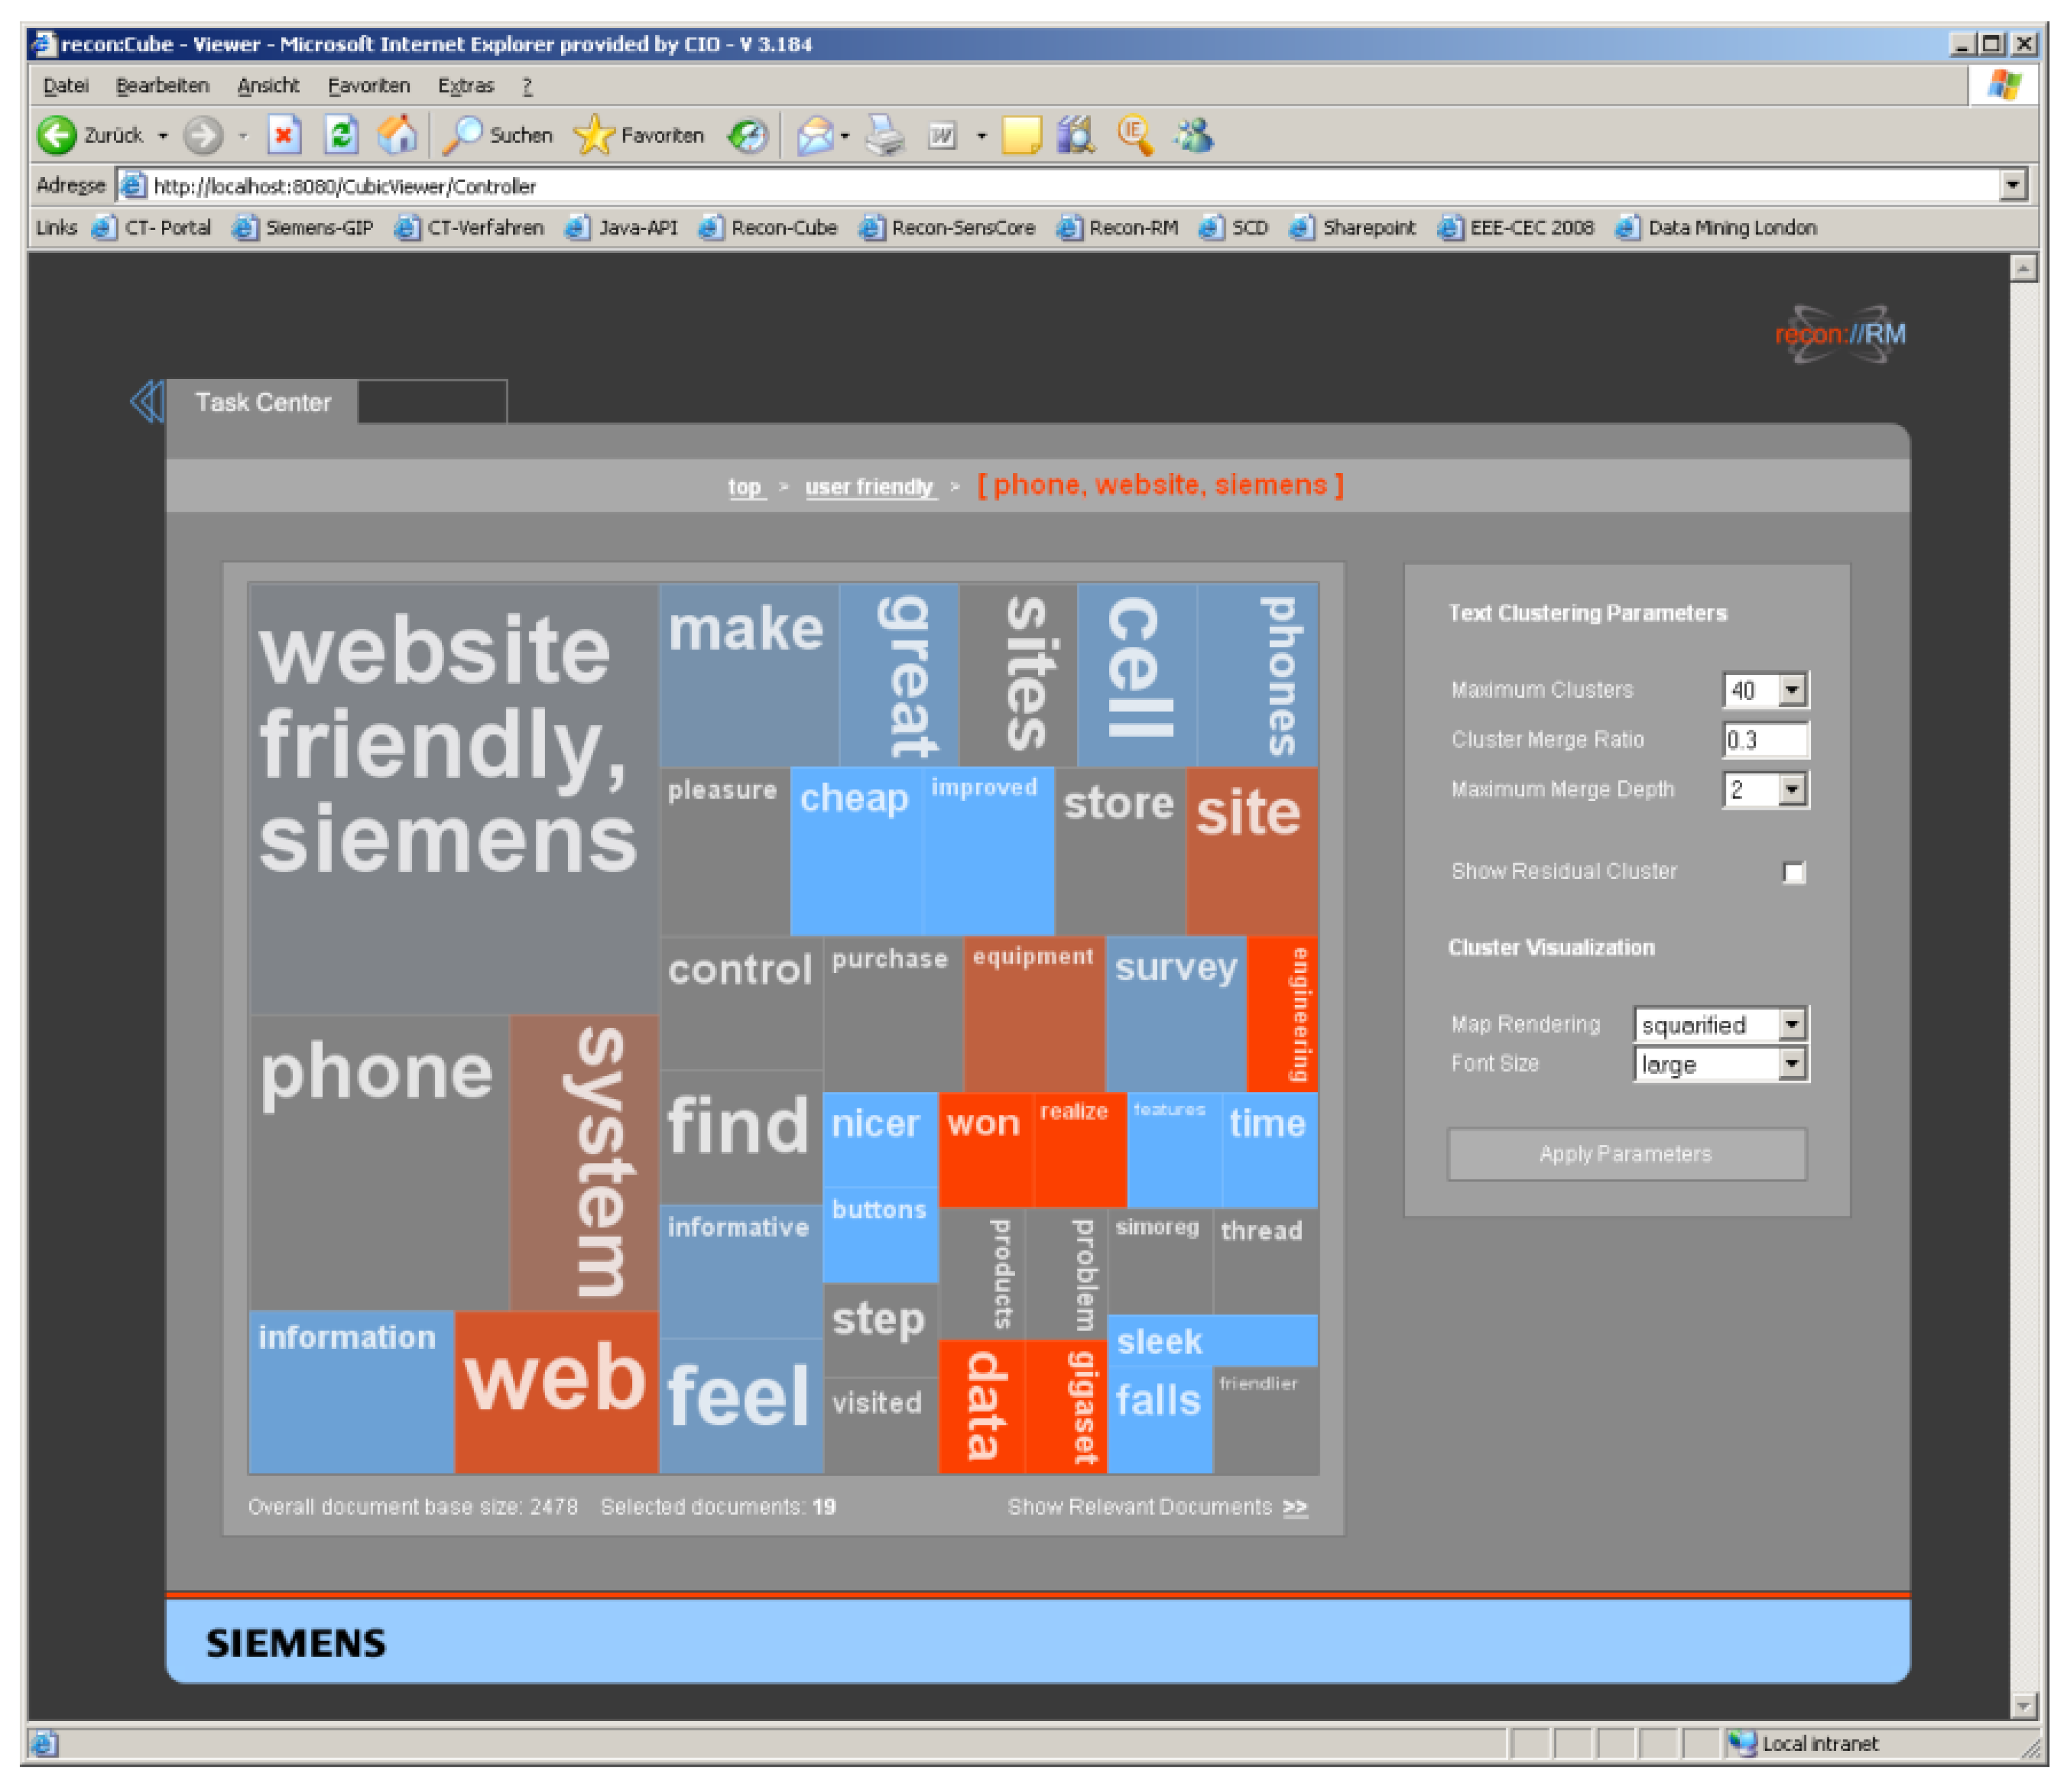Viewport: 2072px width, 1785px height.
Task: Open the back button history arrow
Action: click(x=163, y=136)
